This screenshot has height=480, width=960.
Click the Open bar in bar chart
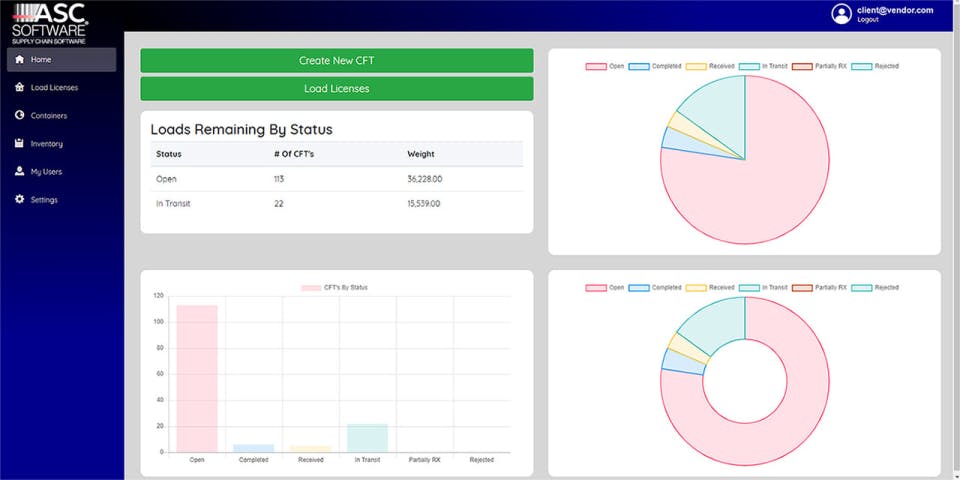[x=197, y=378]
